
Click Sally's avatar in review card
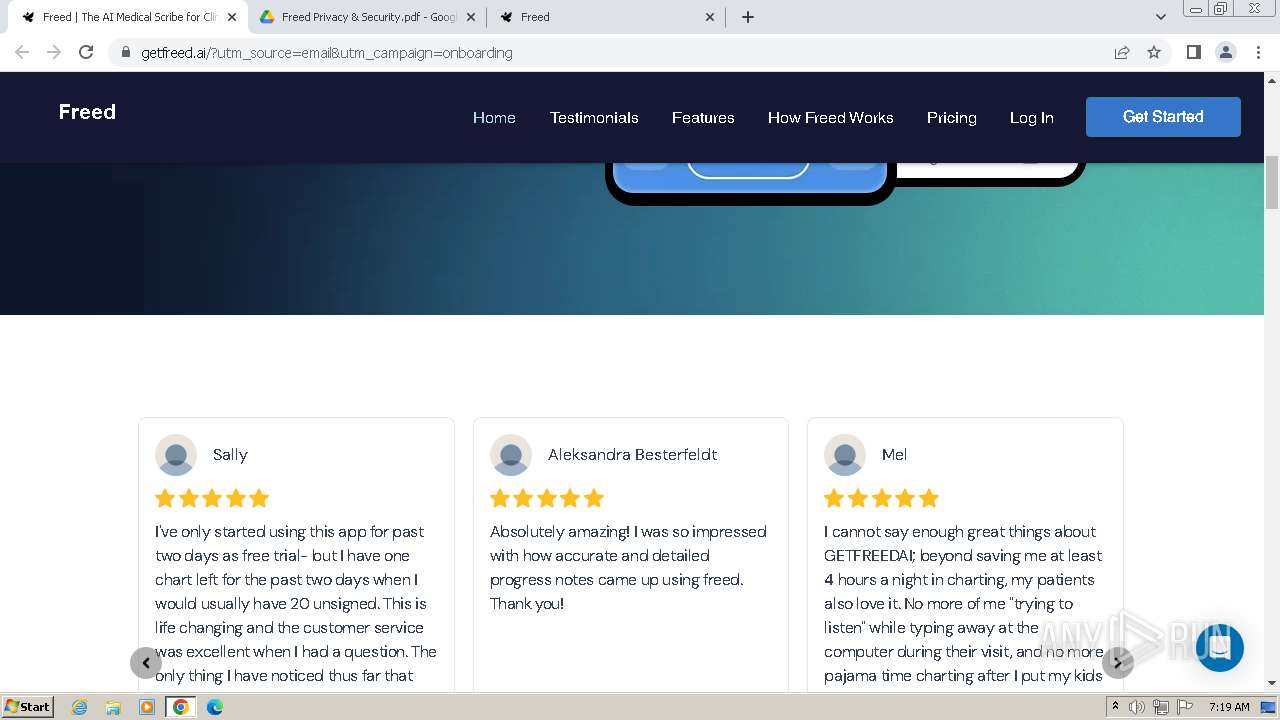click(176, 455)
